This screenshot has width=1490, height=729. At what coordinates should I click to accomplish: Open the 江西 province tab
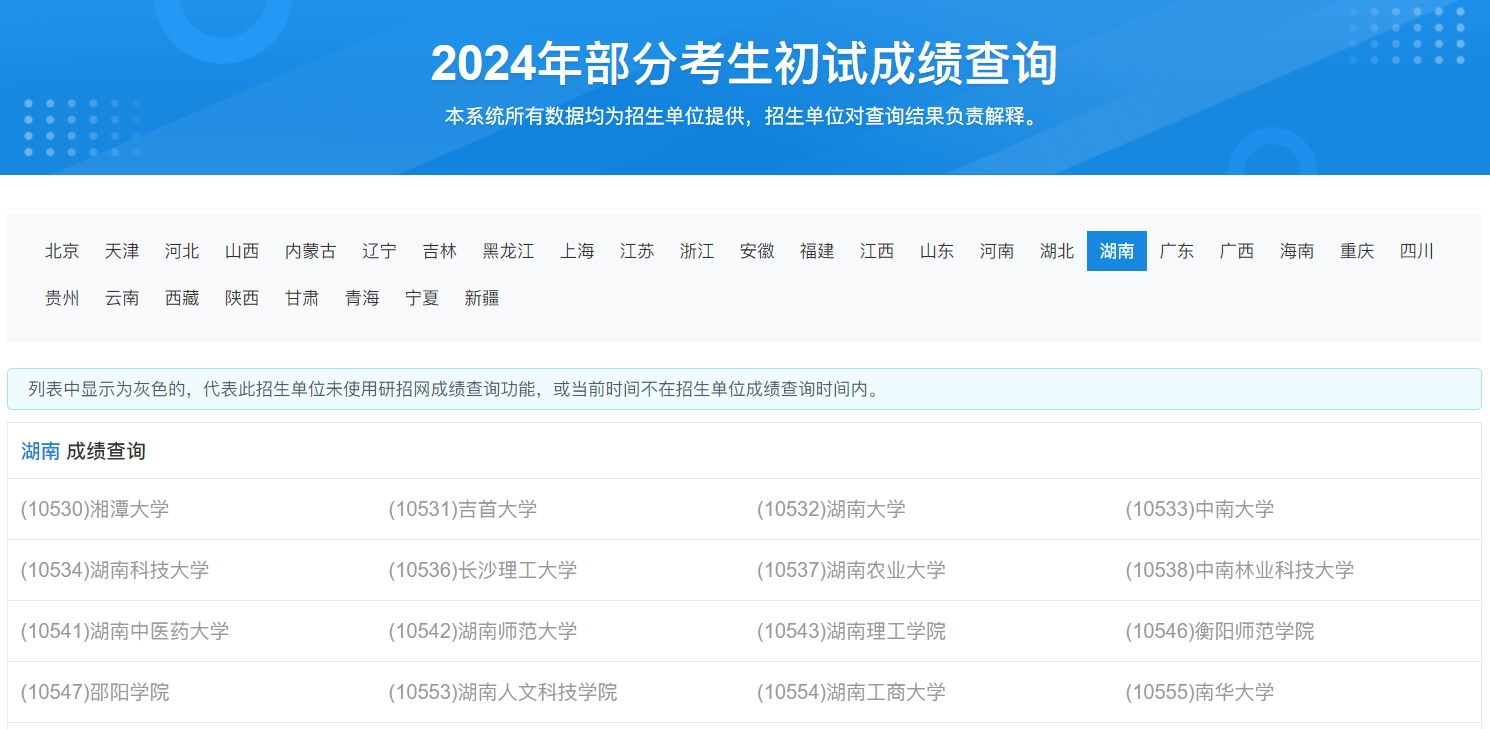(877, 251)
